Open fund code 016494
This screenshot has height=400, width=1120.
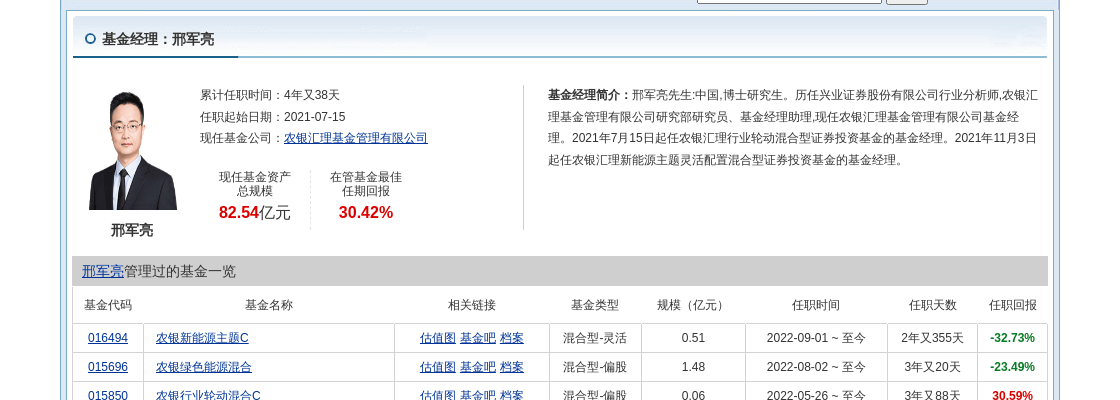108,338
